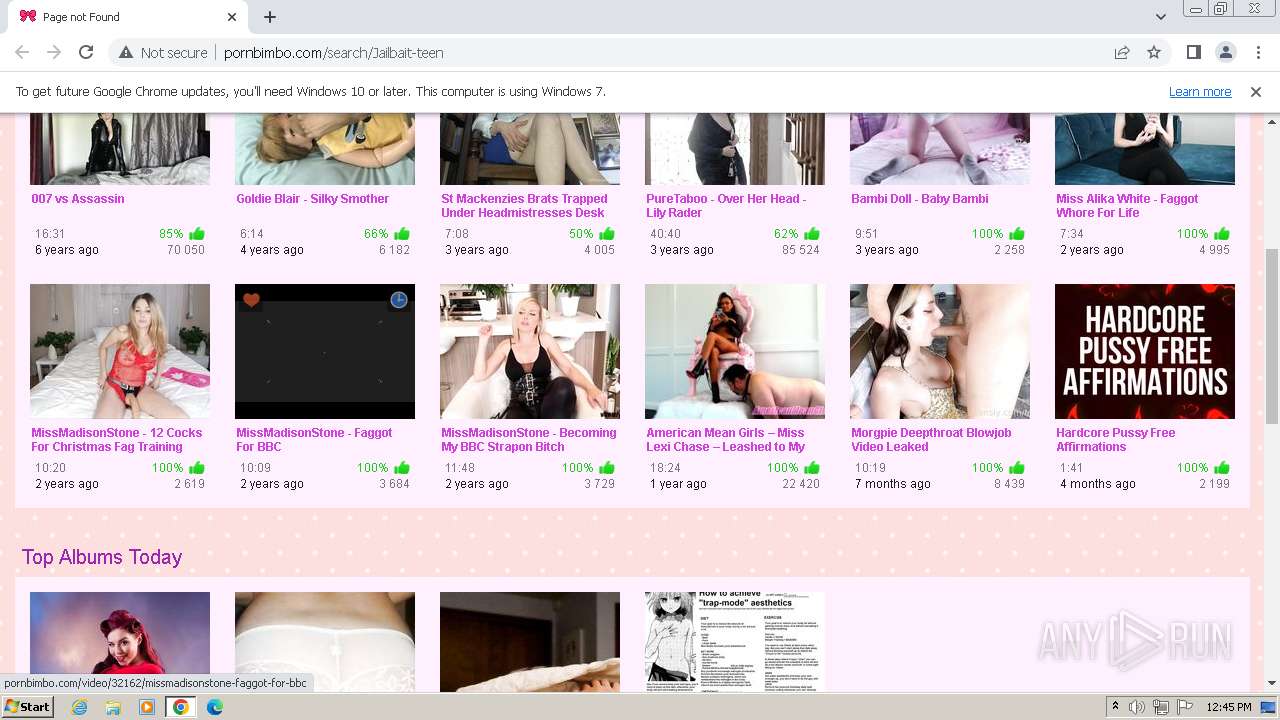Open the Windows Start menu
This screenshot has height=720, width=1280.
[x=27, y=707]
